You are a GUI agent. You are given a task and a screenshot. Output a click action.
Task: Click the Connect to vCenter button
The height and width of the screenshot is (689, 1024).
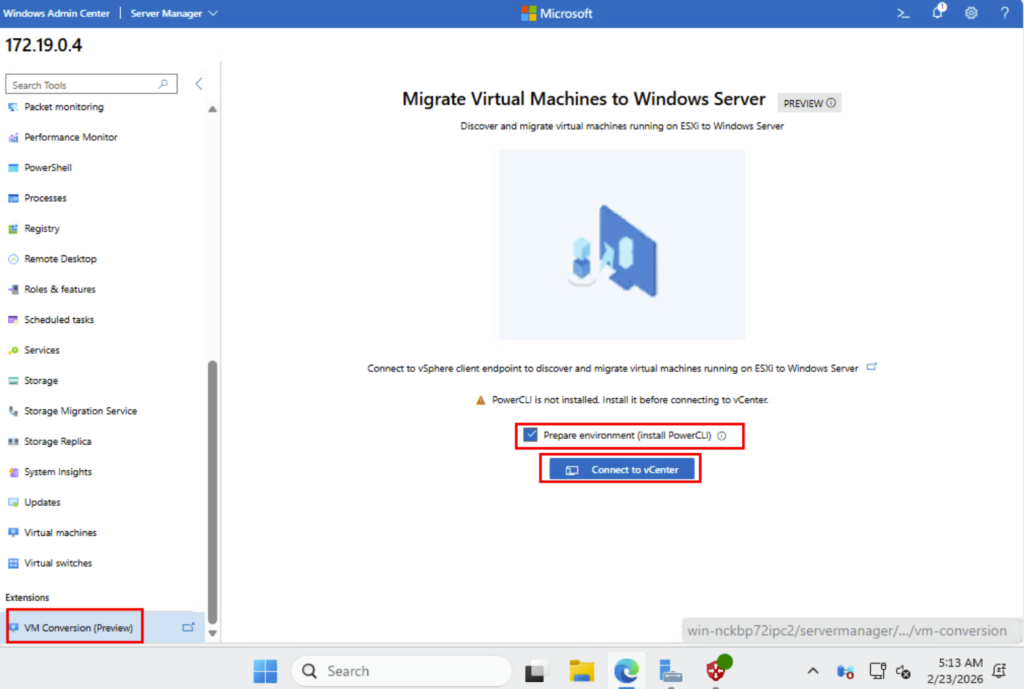coord(621,470)
